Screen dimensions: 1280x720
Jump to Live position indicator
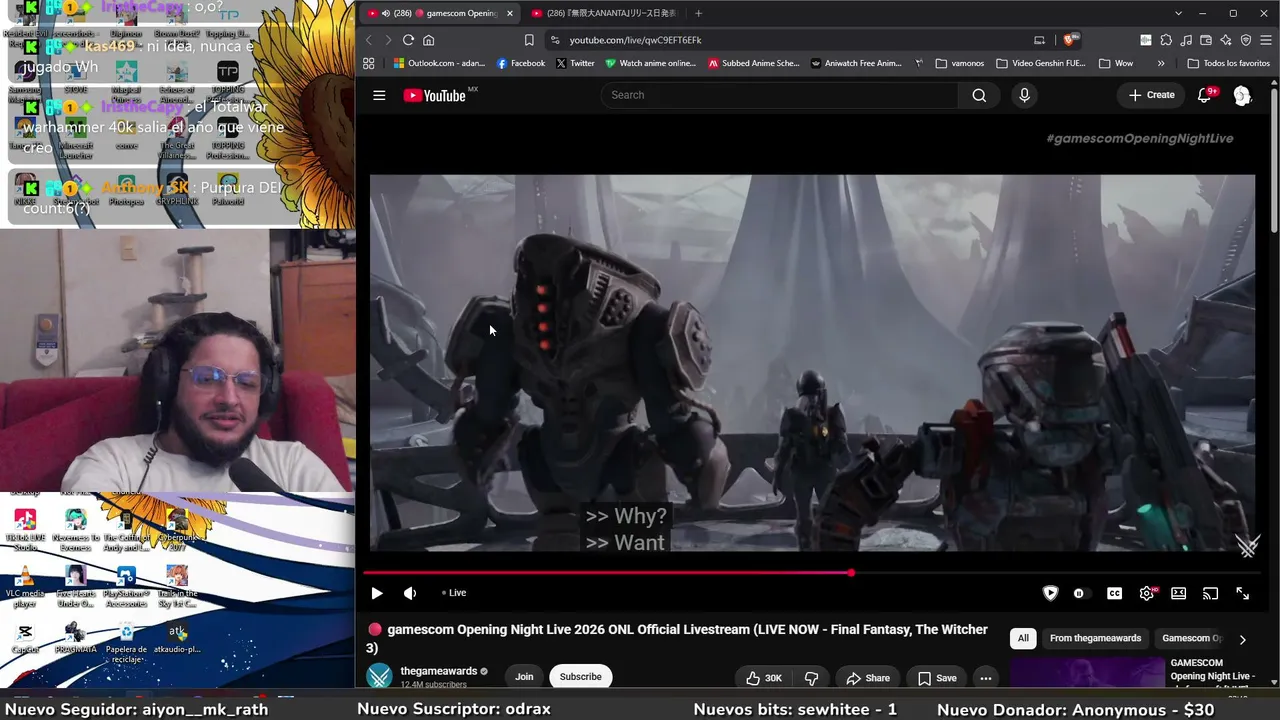pos(455,593)
